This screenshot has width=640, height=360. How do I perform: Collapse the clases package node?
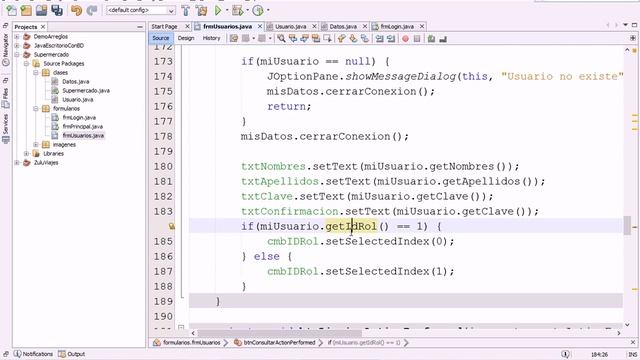(36, 72)
